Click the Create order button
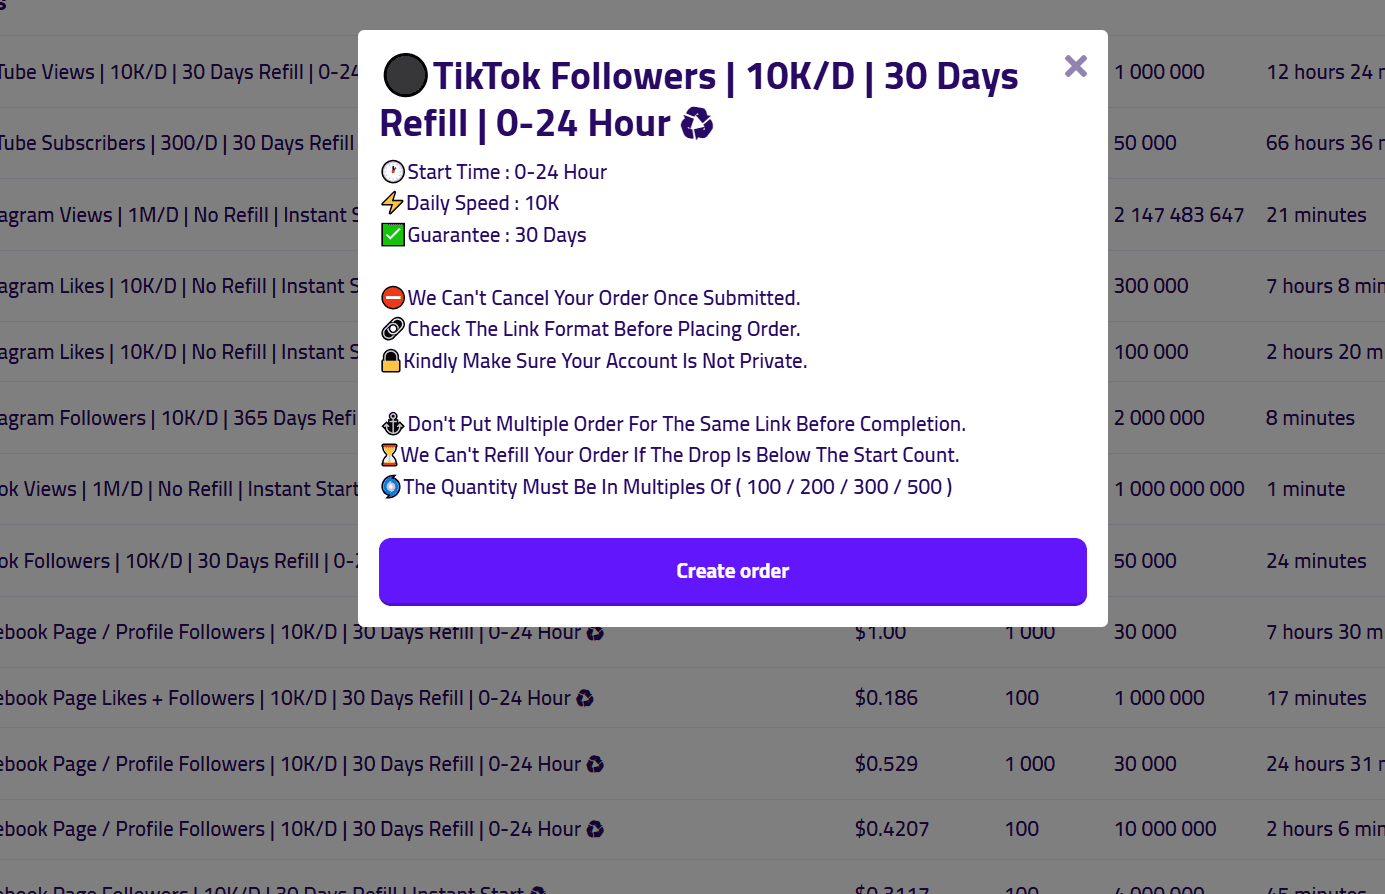The height and width of the screenshot is (894, 1385). 733,571
